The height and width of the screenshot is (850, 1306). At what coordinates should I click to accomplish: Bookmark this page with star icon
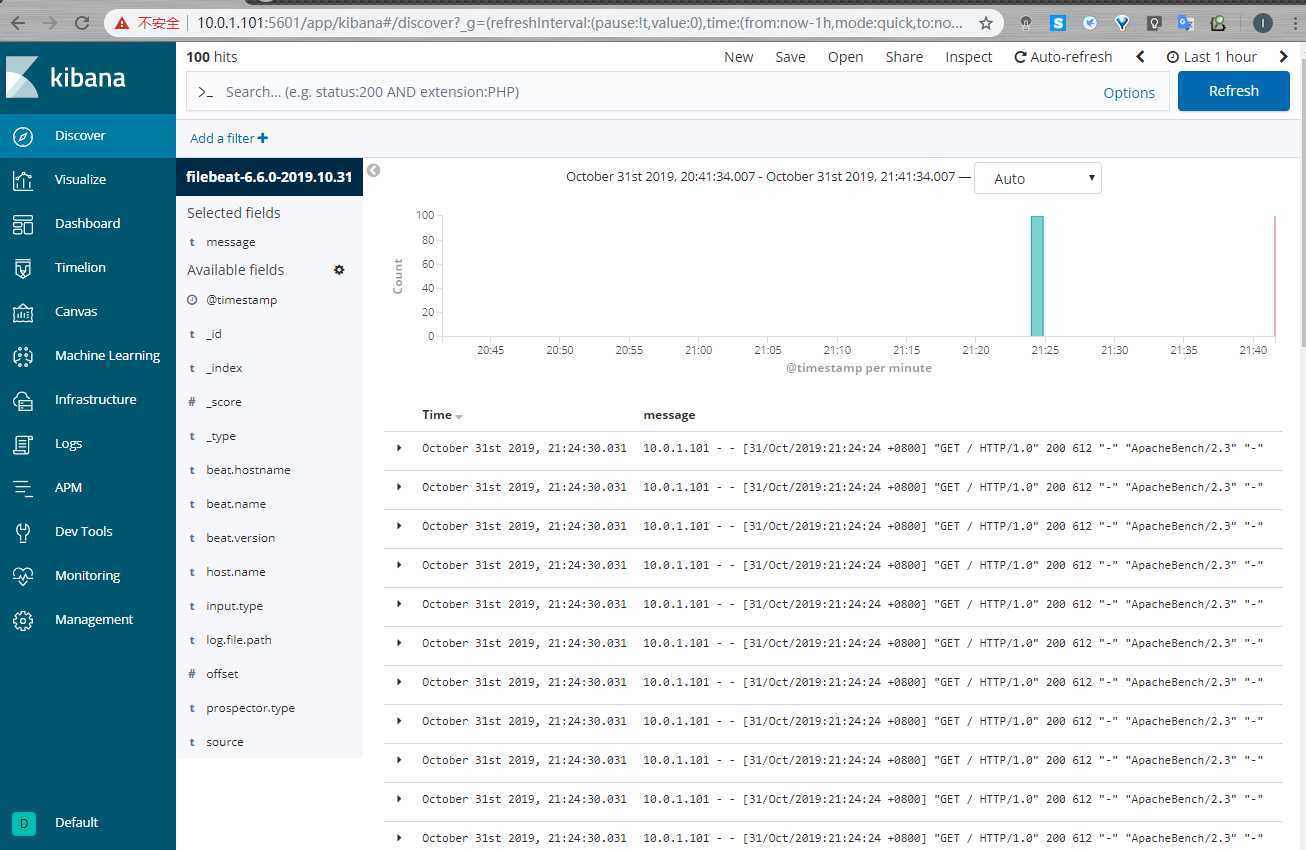click(x=986, y=22)
